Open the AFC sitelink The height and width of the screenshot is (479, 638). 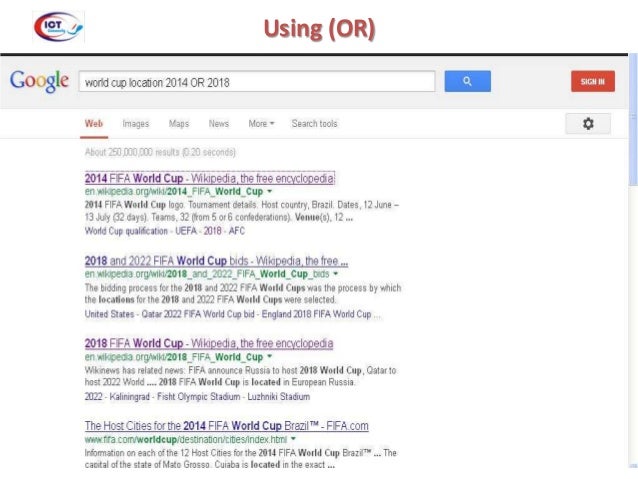coord(237,231)
